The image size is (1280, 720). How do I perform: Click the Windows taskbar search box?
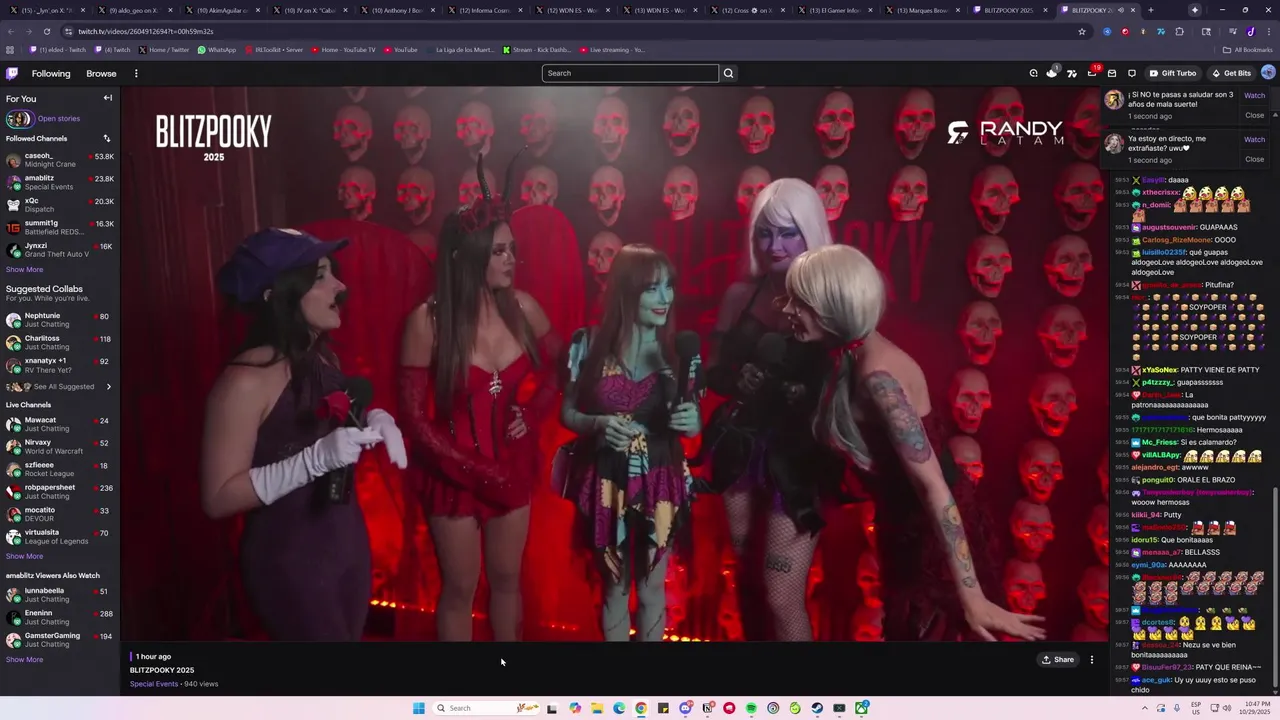tap(487, 708)
